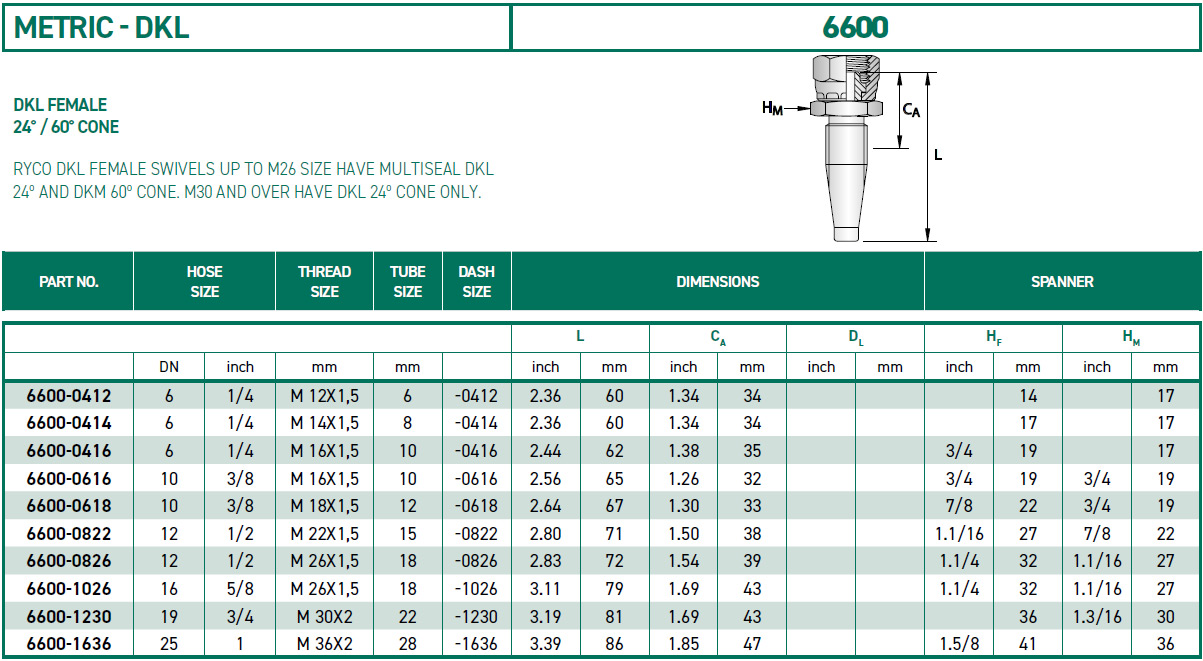The width and height of the screenshot is (1203, 661).
Task: Click CA value 47 mm
Action: pyautogui.click(x=752, y=643)
